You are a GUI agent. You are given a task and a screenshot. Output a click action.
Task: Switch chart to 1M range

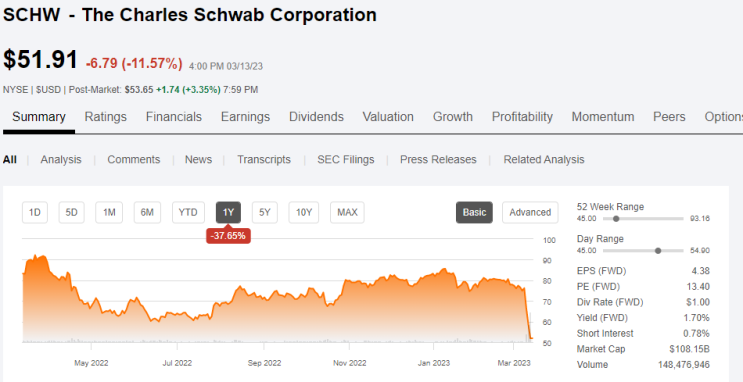point(109,212)
